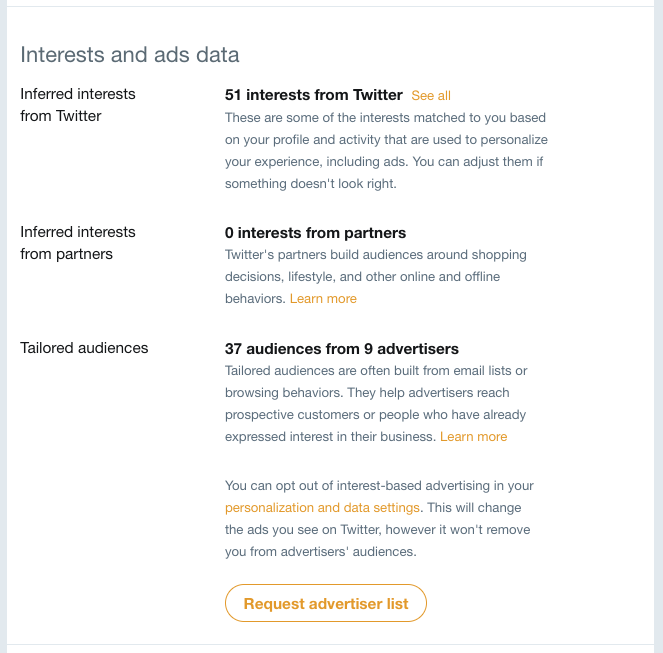
Task: Select the Inferred interests from partners label
Action: pos(78,243)
